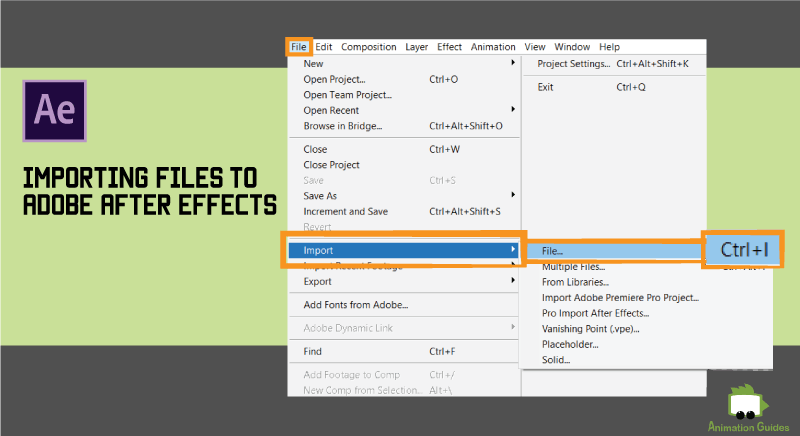Choose Add Fonts from Adobe...

tap(404, 305)
